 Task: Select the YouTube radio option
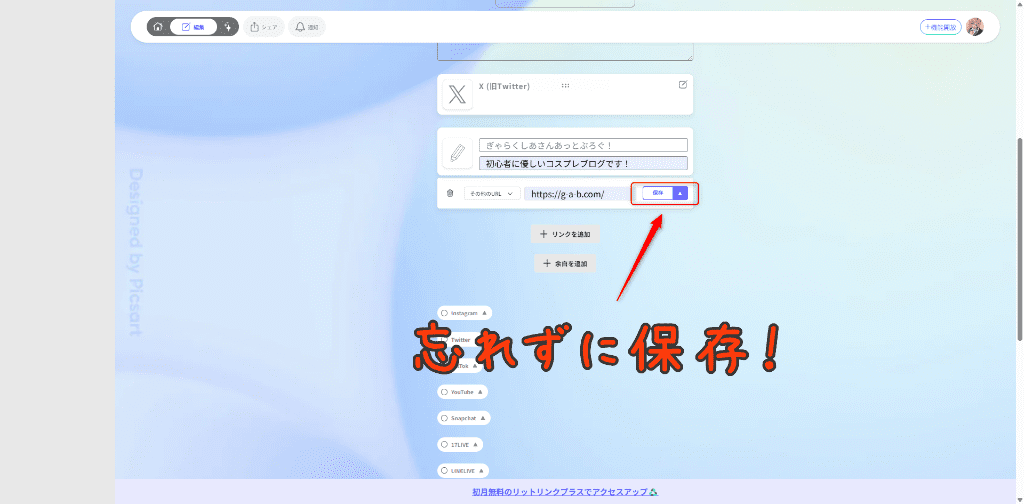coord(444,392)
